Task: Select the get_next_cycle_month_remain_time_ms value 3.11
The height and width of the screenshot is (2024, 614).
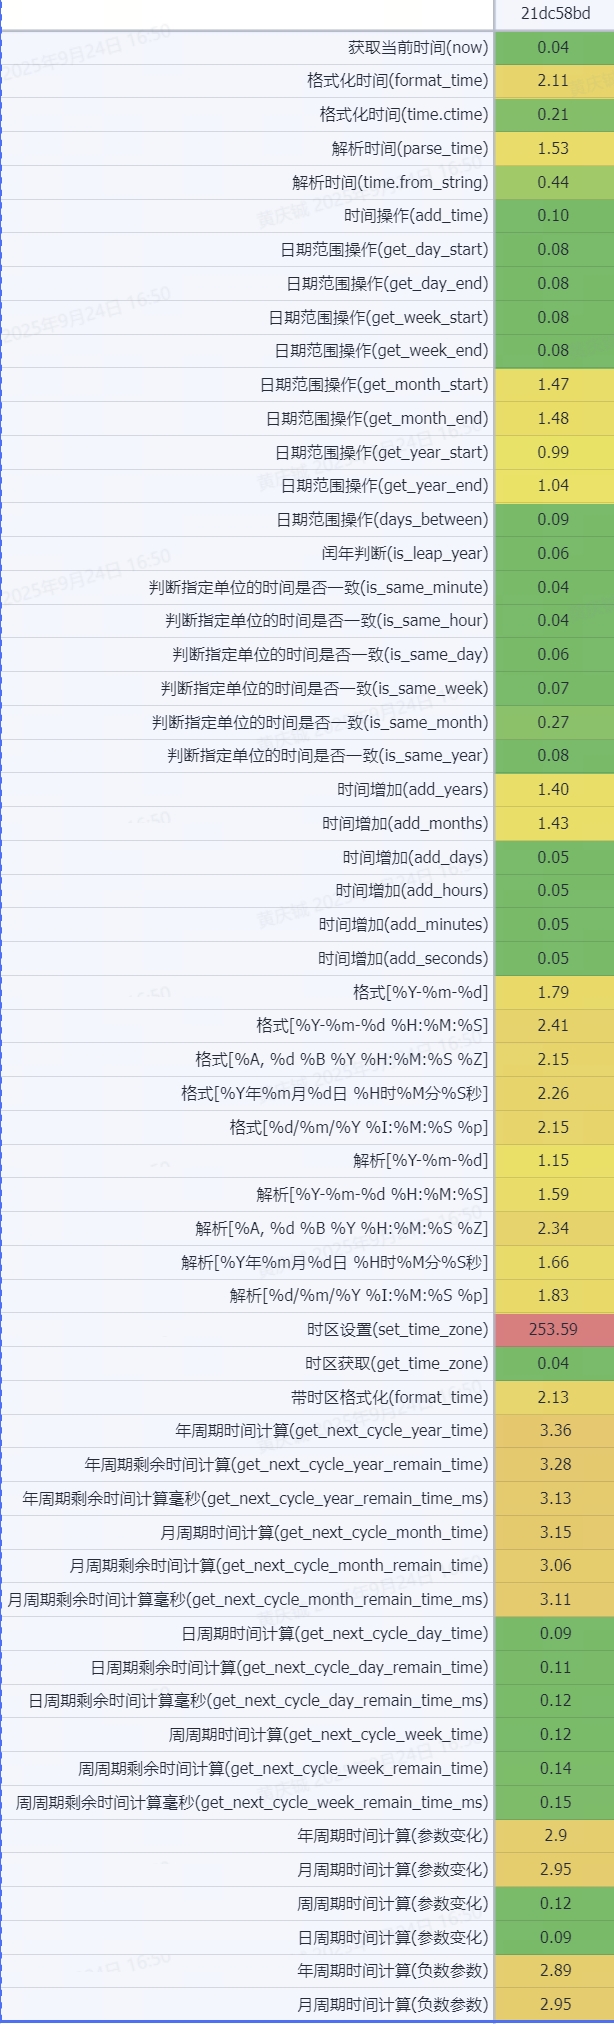Action: tap(555, 1599)
